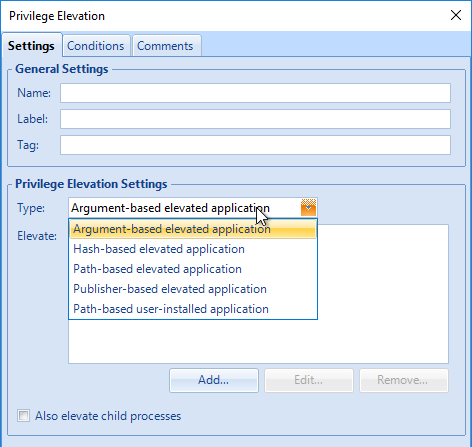Focus the Name input field
This screenshot has height=447, width=472.
(x=255, y=93)
